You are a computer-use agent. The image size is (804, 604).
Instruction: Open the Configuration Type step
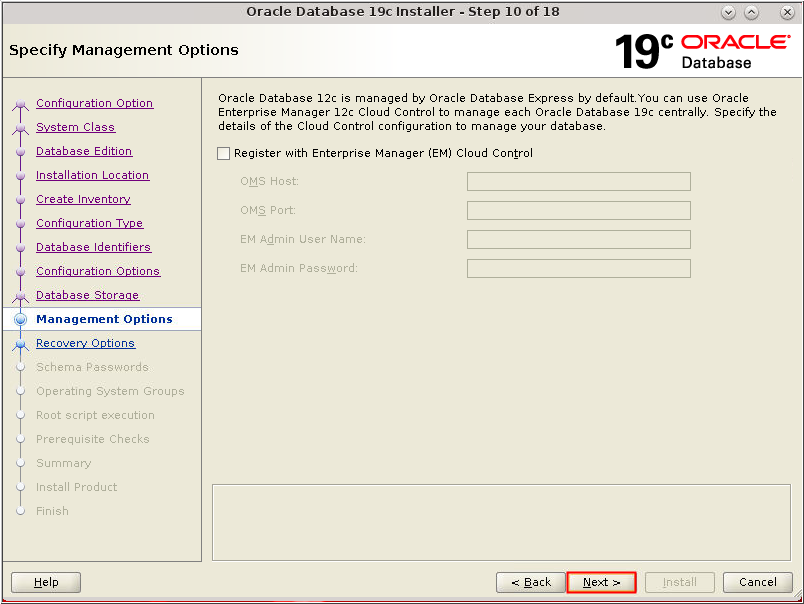(x=89, y=223)
